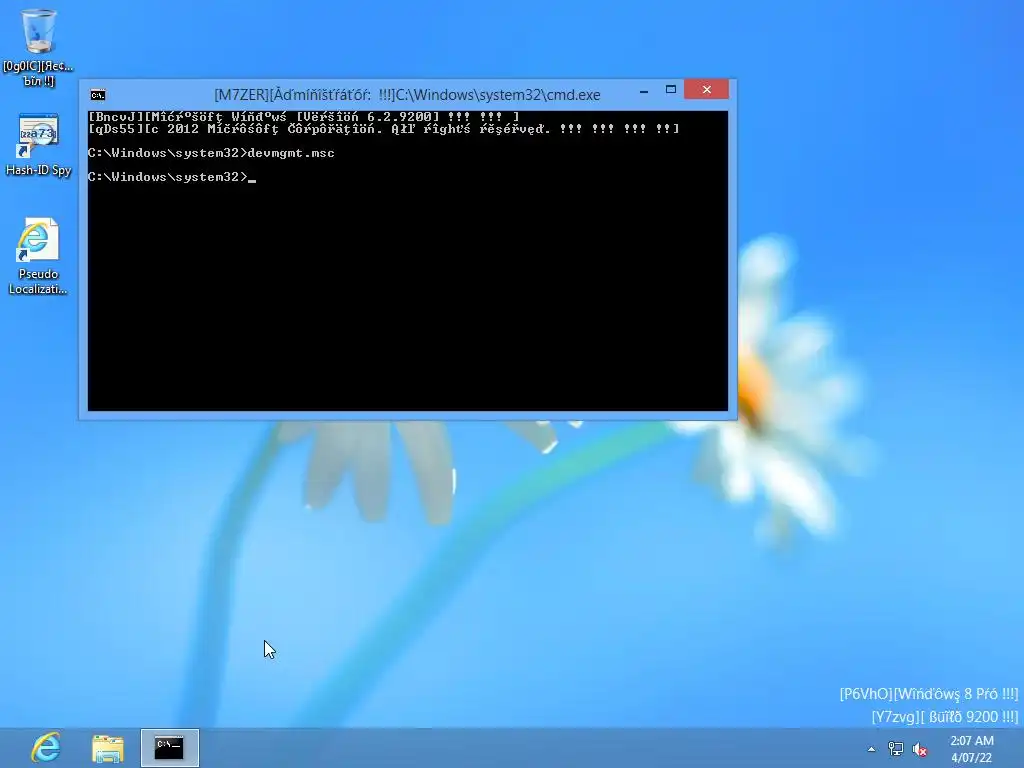Select the Pseudo Localization desktop shortcut

click(x=37, y=256)
